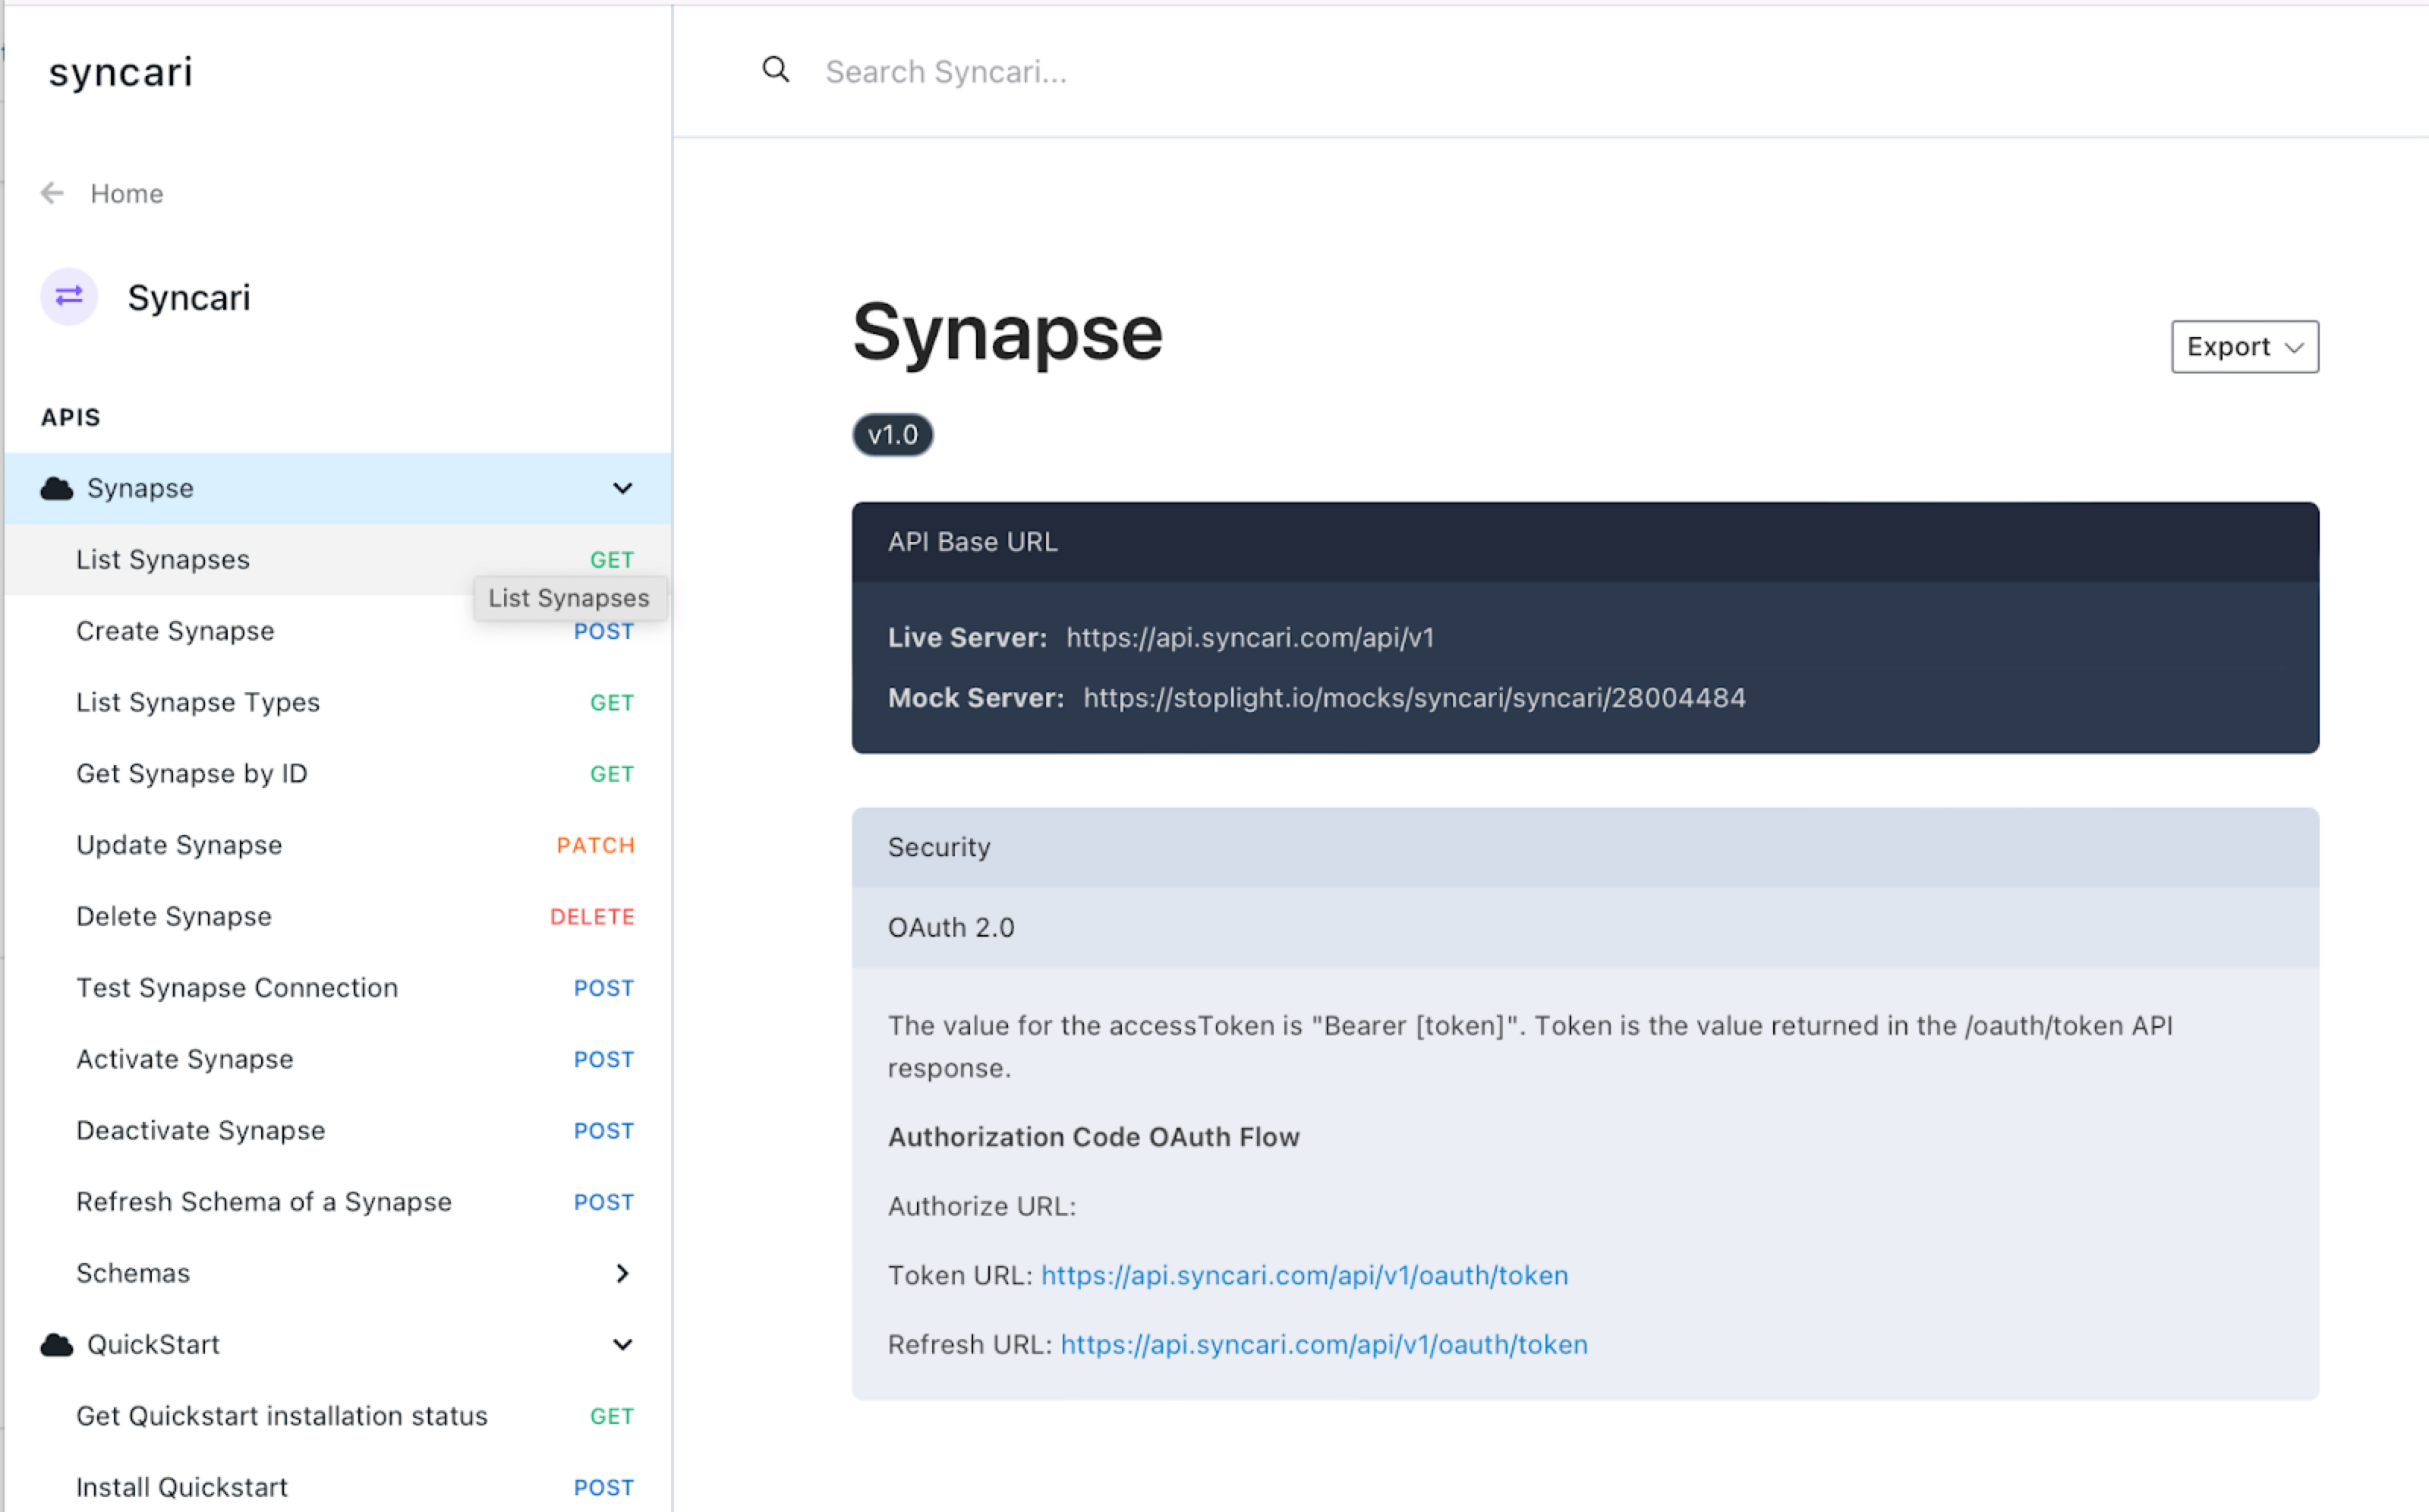This screenshot has height=1512, width=2429.
Task: Open the syncari logo link
Action: [121, 72]
